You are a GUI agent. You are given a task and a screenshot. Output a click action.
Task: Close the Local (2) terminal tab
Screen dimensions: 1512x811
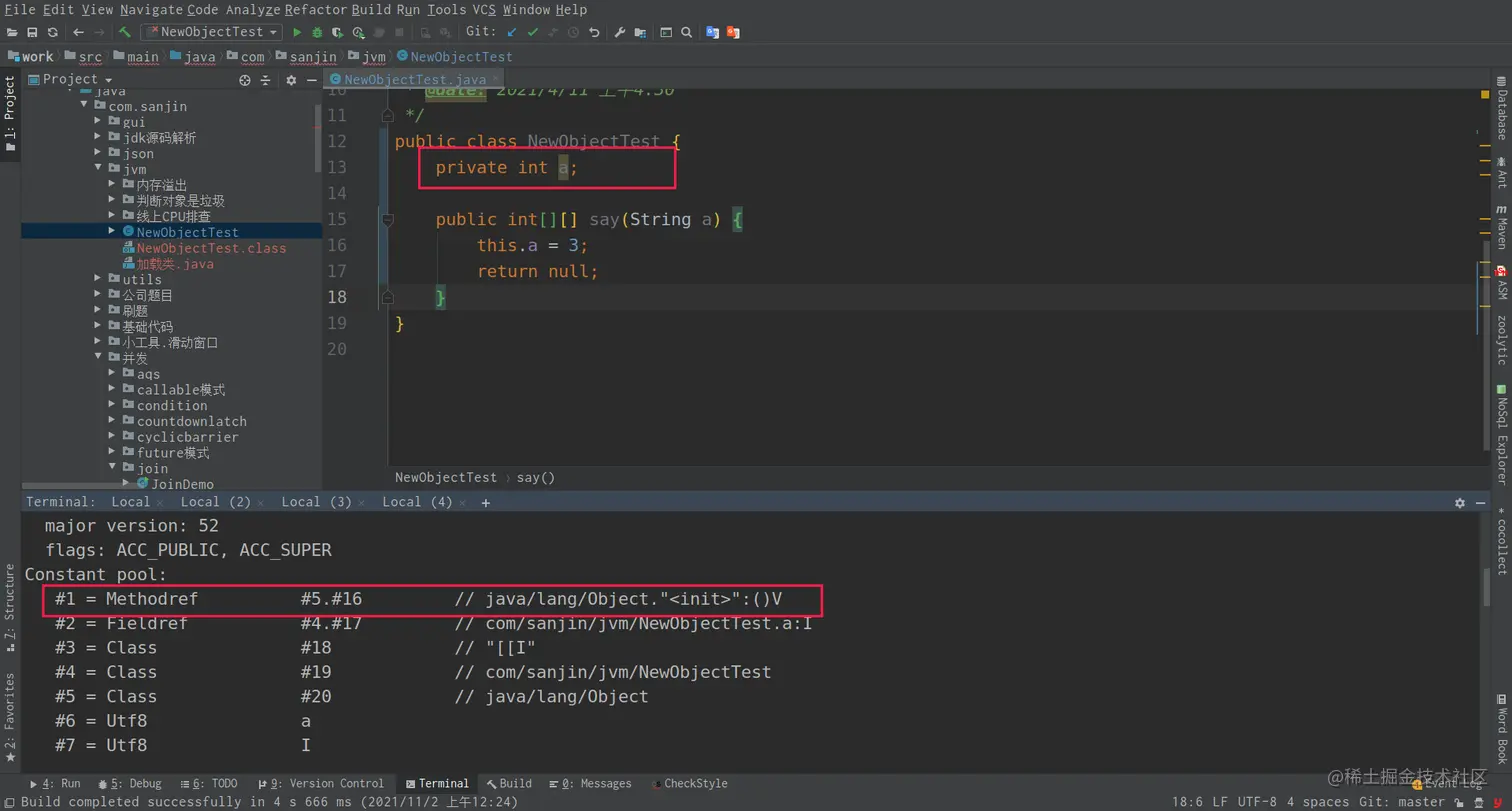coord(260,502)
